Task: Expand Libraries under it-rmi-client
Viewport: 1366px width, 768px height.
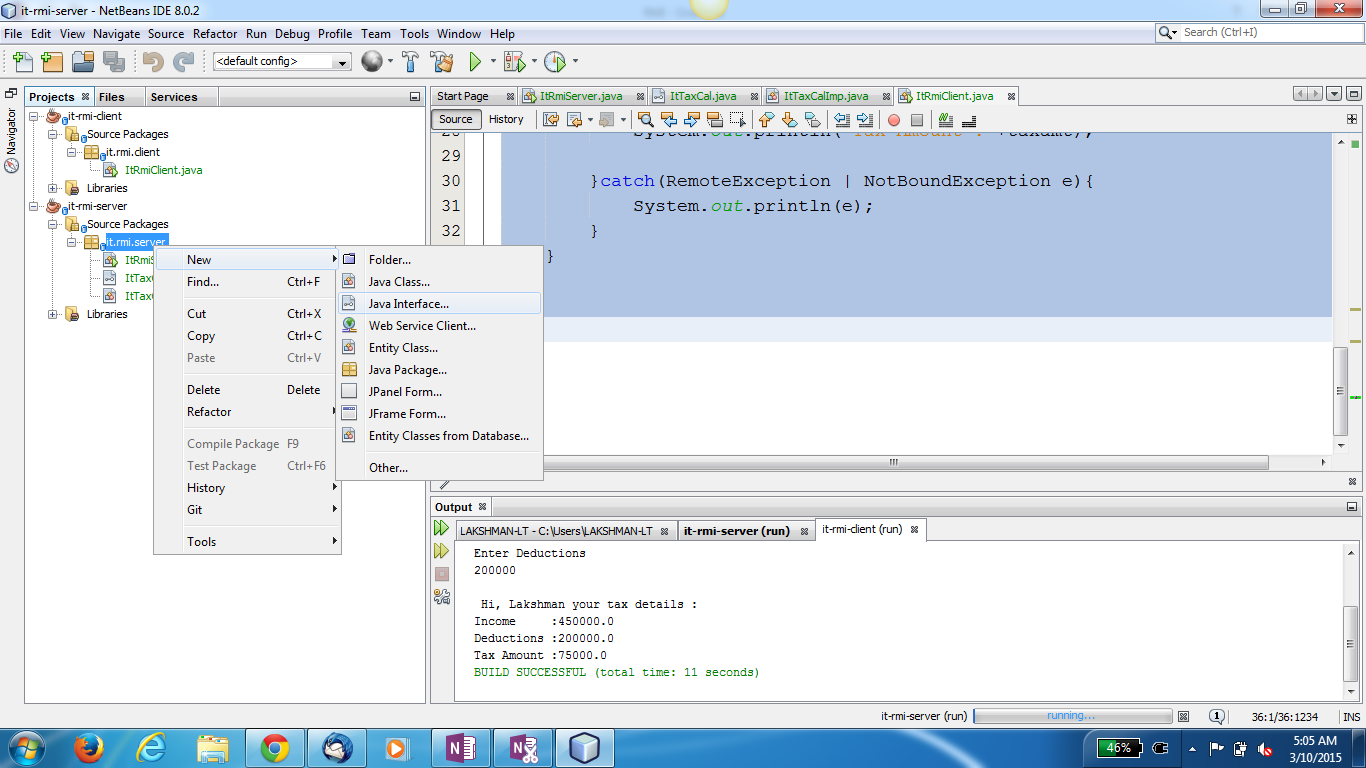Action: tap(53, 188)
